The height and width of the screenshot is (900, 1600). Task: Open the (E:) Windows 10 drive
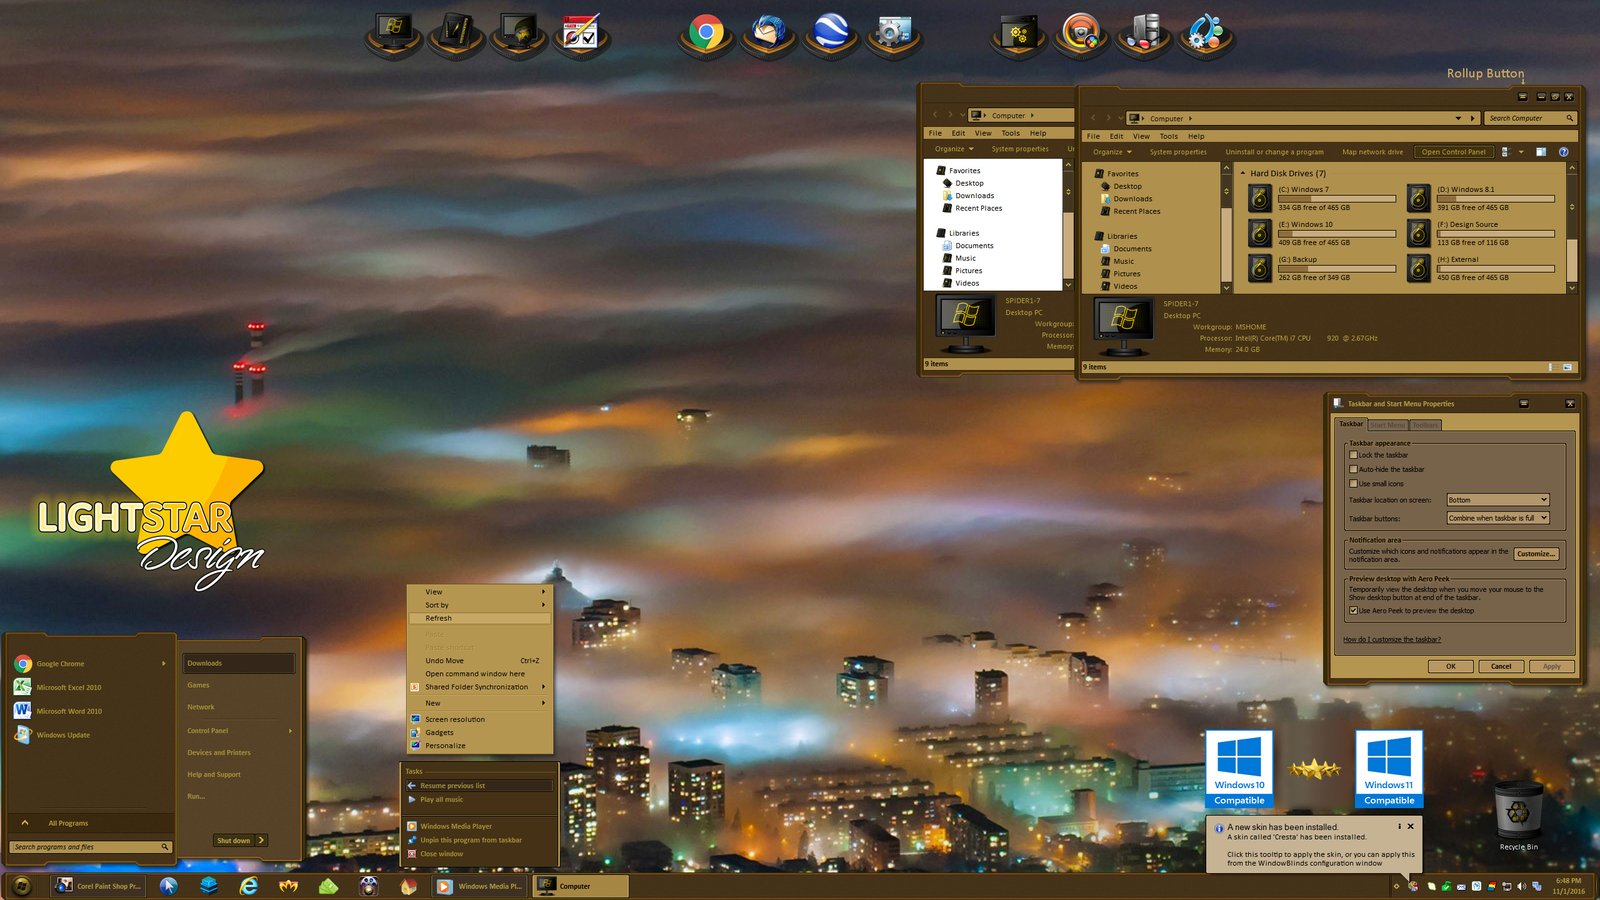(1322, 233)
